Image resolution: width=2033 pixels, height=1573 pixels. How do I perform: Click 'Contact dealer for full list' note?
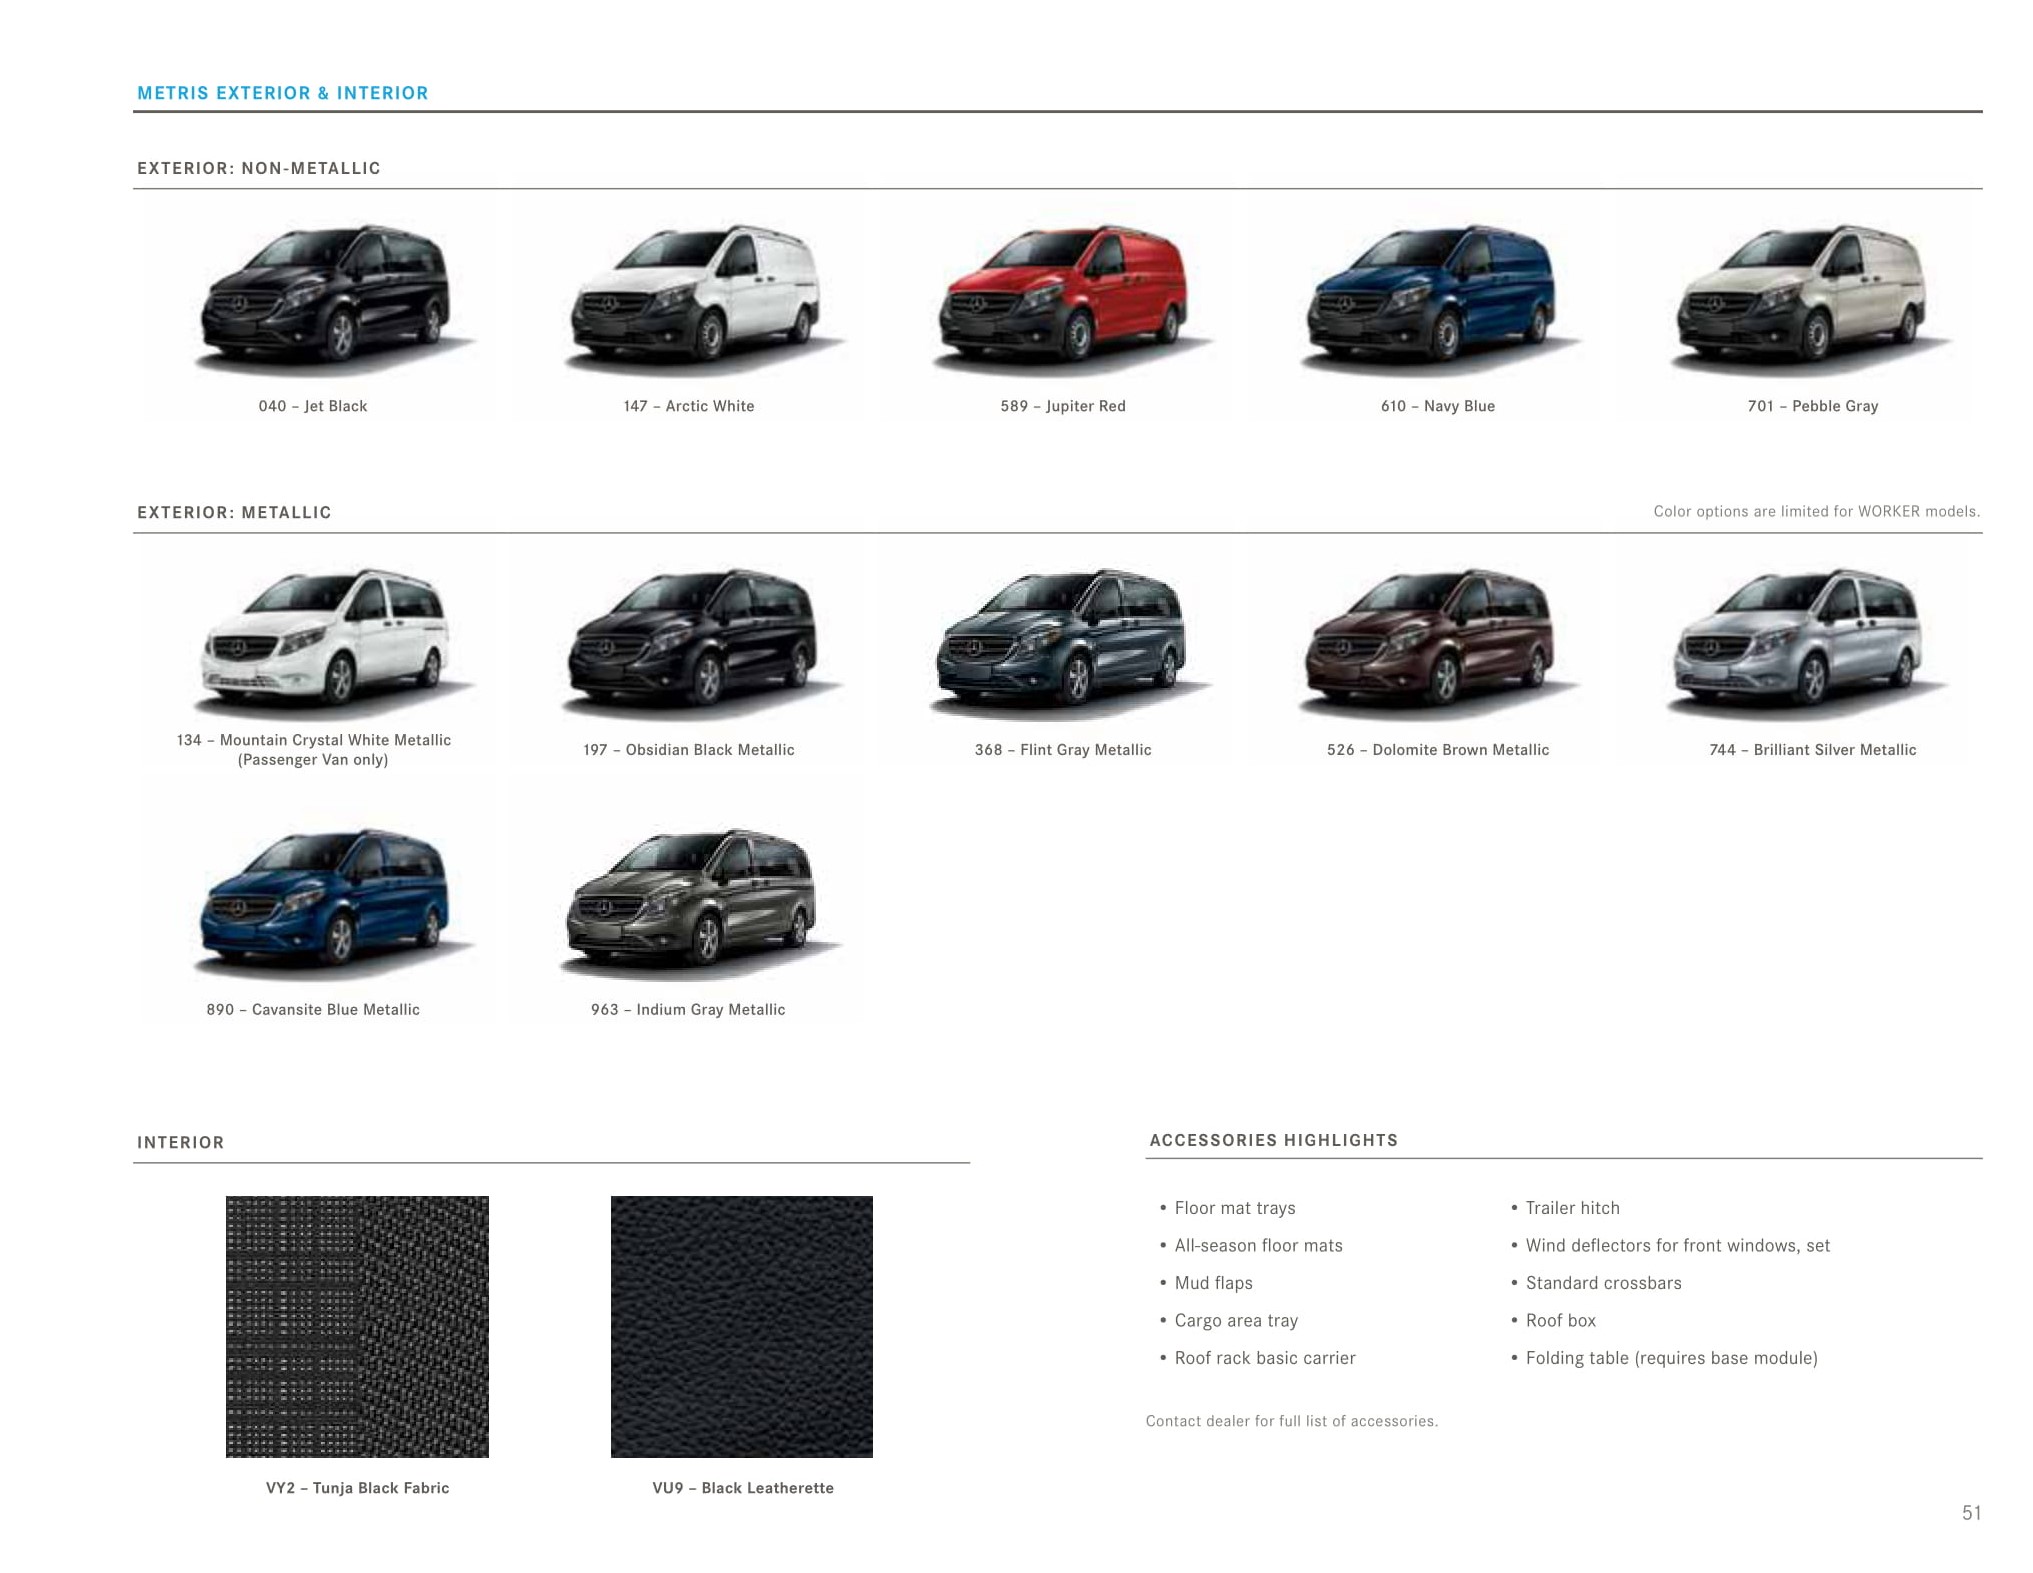(x=1292, y=1421)
